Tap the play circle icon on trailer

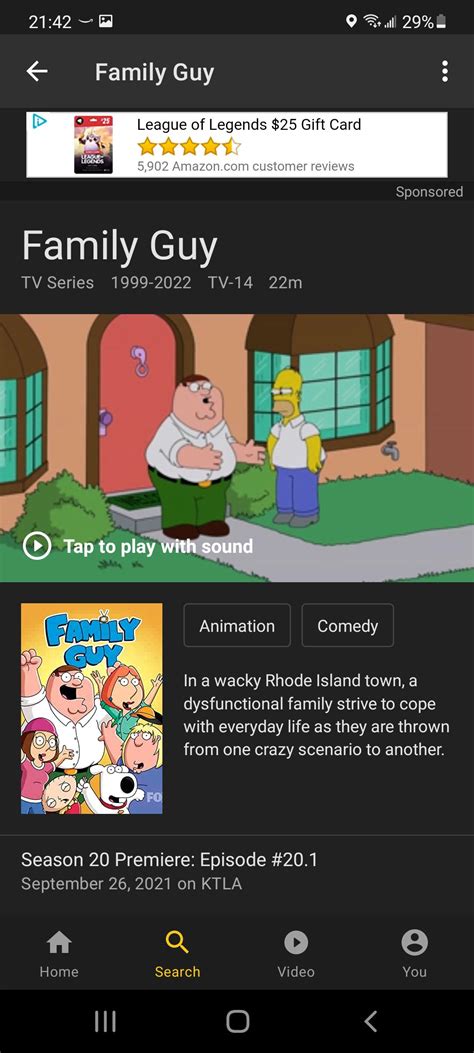37,547
